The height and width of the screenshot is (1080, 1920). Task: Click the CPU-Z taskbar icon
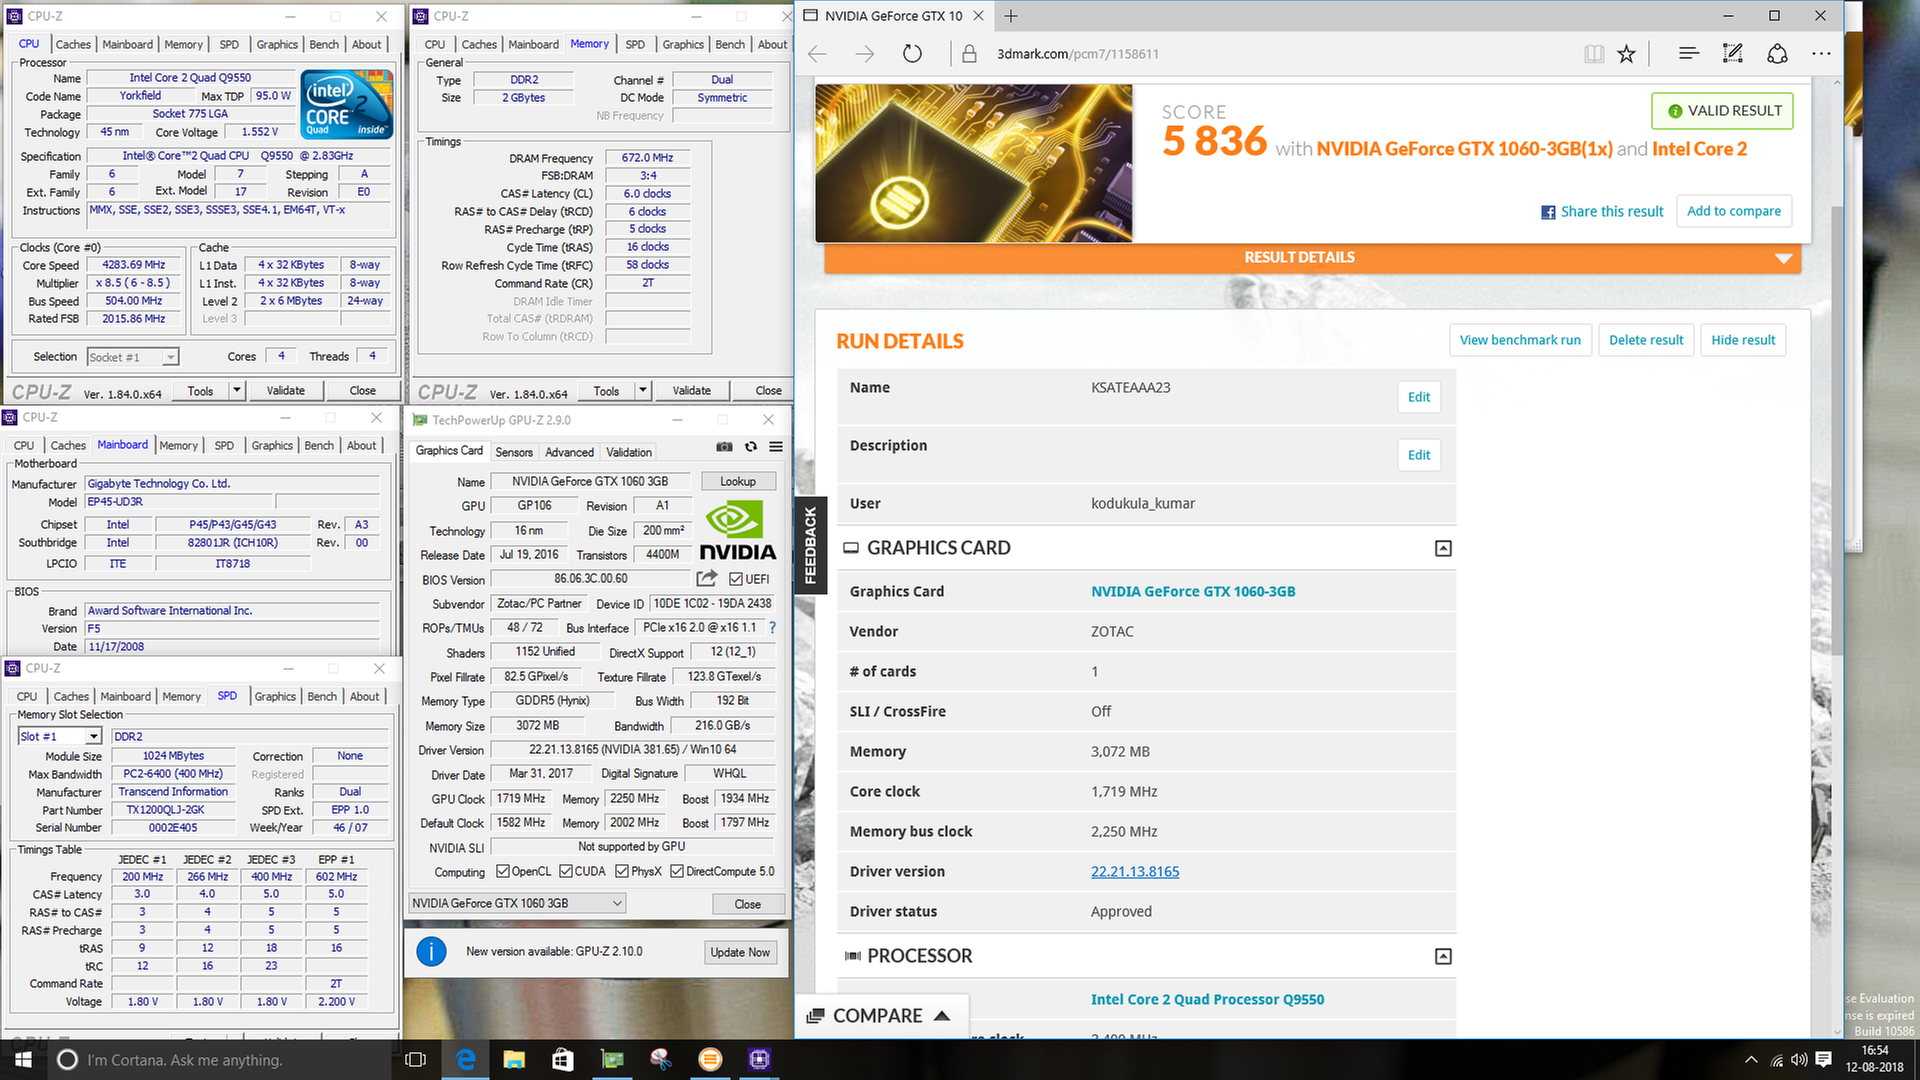click(x=759, y=1060)
